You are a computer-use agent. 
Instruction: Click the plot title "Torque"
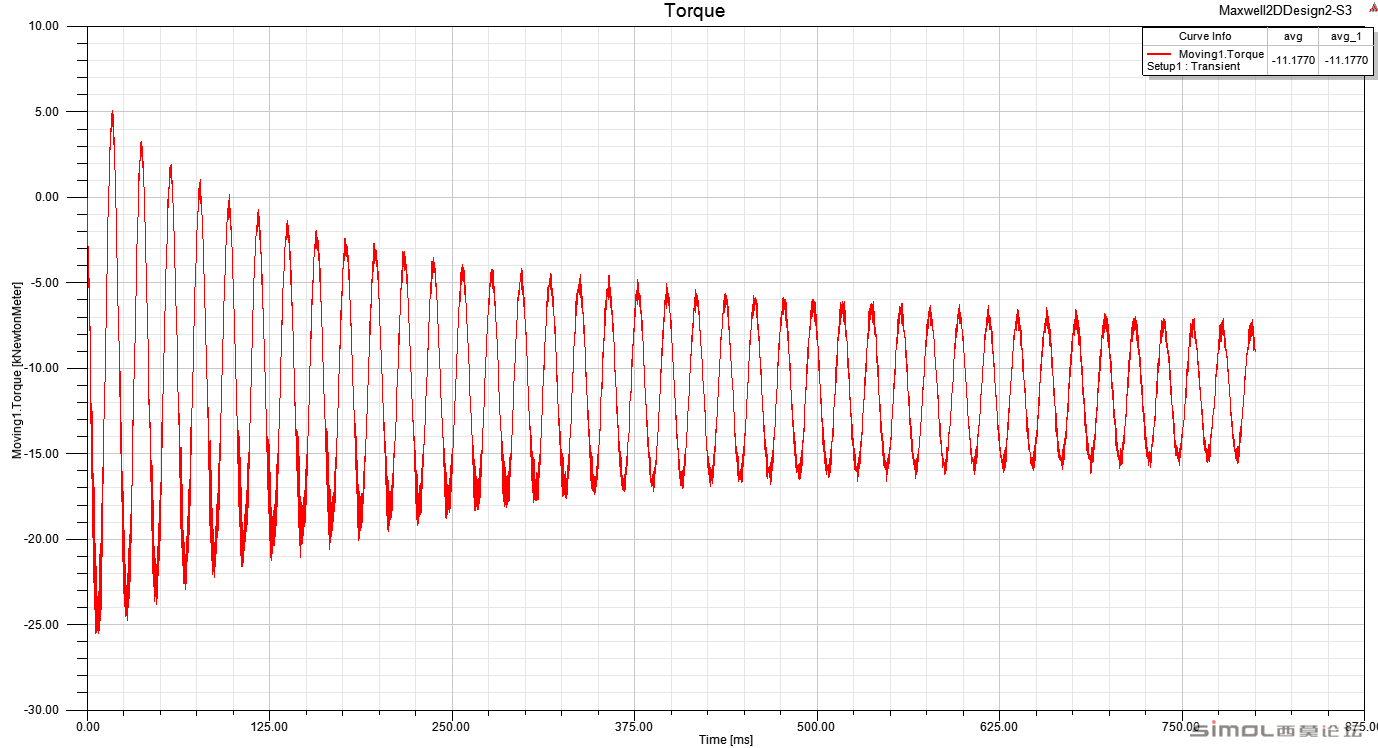(695, 11)
